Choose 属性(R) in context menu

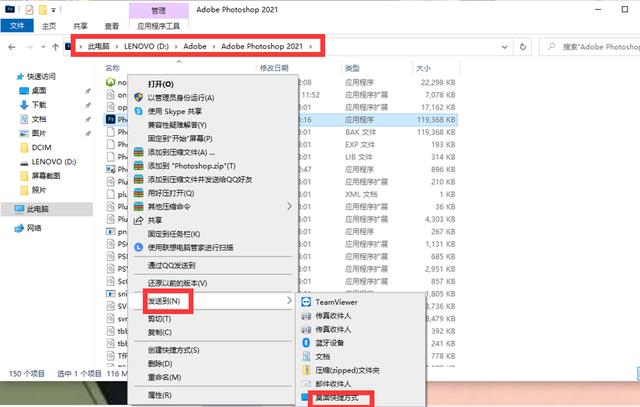(x=212, y=395)
